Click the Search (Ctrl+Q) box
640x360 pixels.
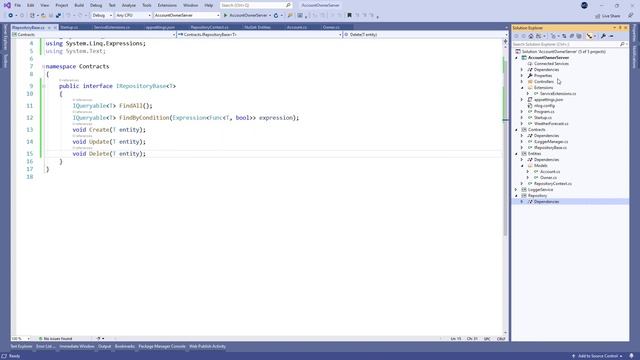point(256,5)
